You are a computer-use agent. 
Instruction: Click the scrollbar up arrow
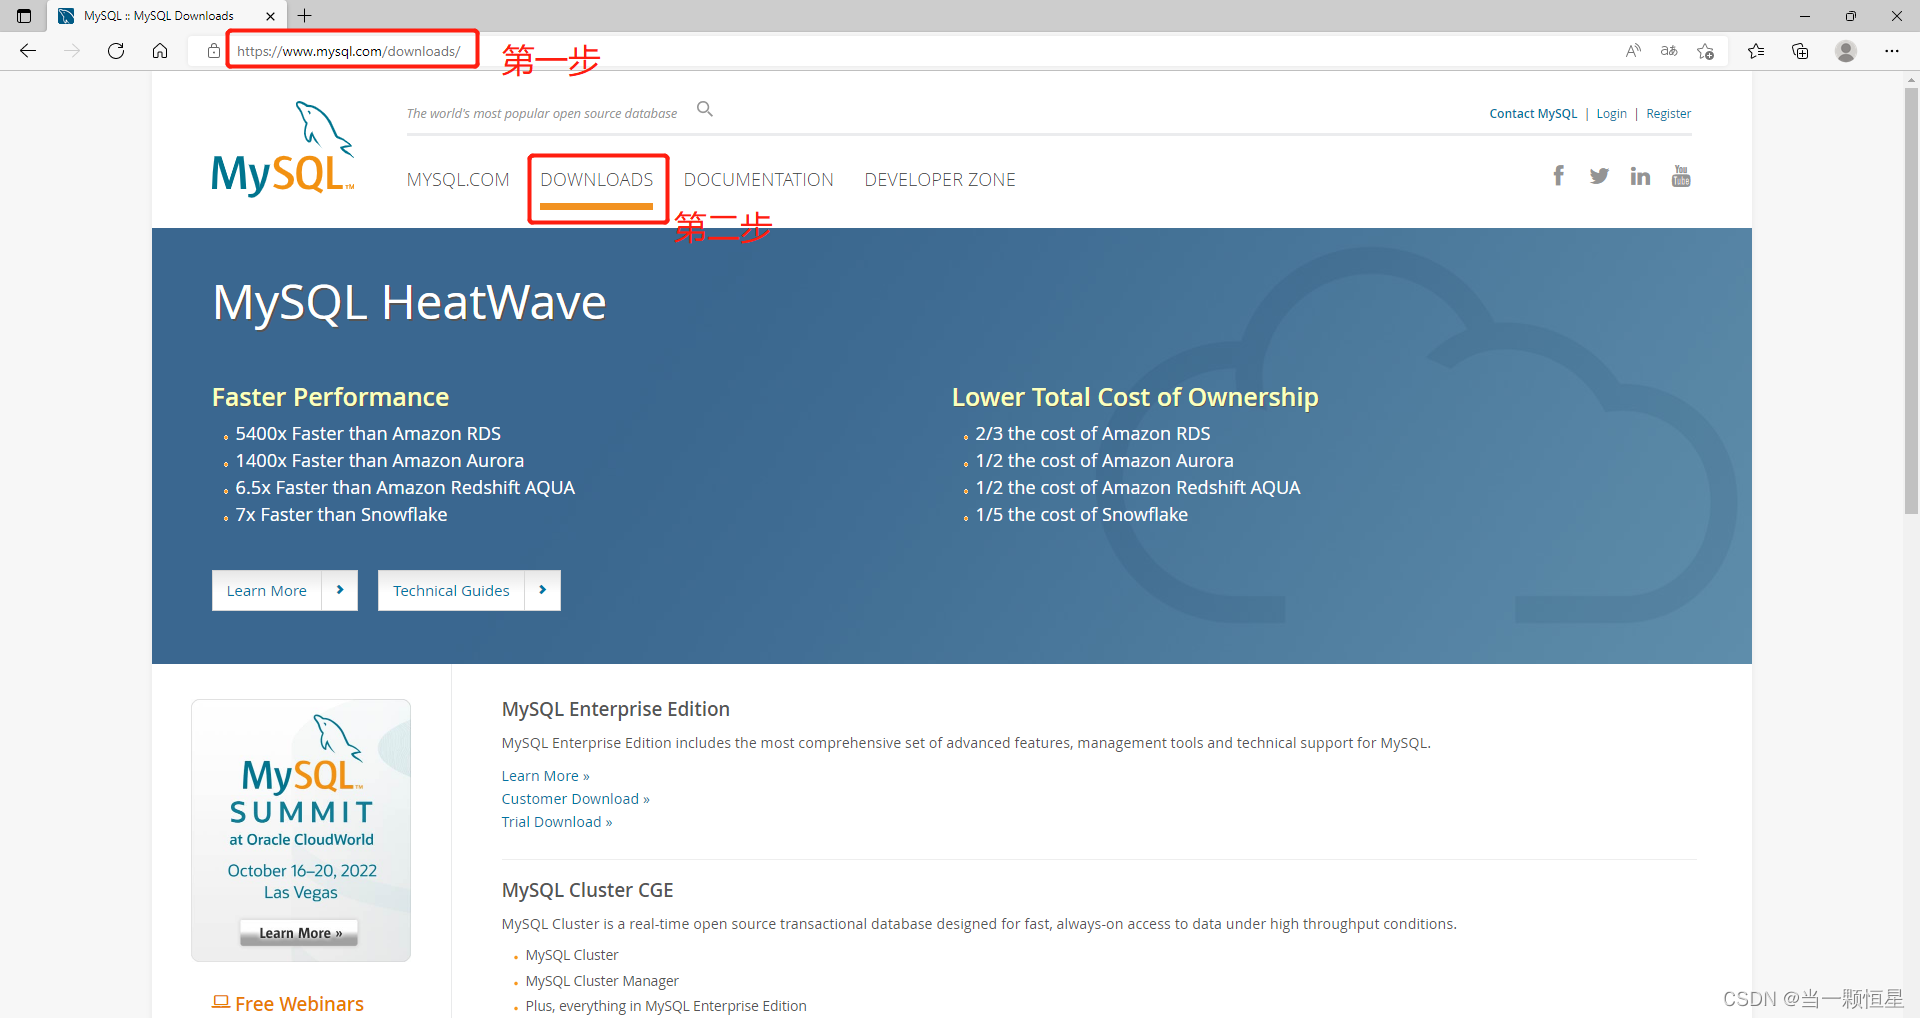click(x=1911, y=78)
